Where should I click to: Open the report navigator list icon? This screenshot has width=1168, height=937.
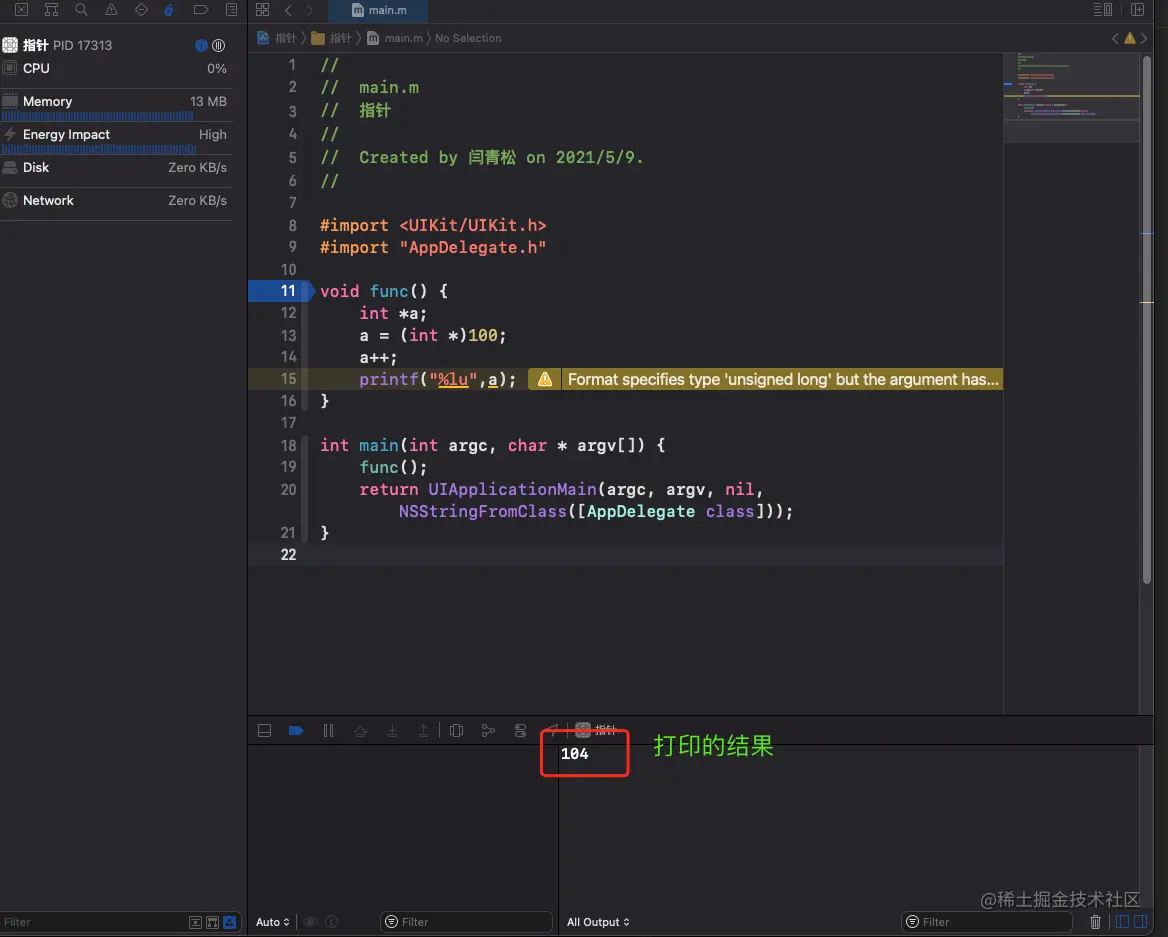231,10
